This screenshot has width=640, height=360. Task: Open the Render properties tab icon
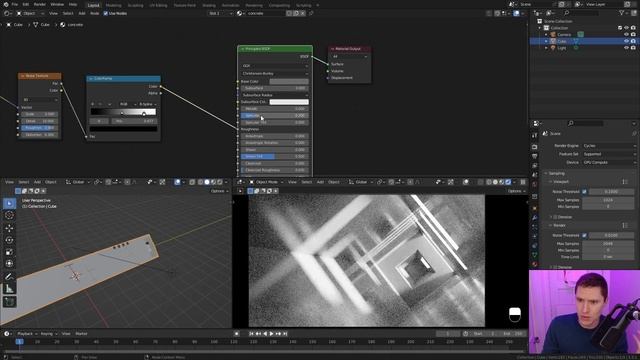click(x=535, y=147)
